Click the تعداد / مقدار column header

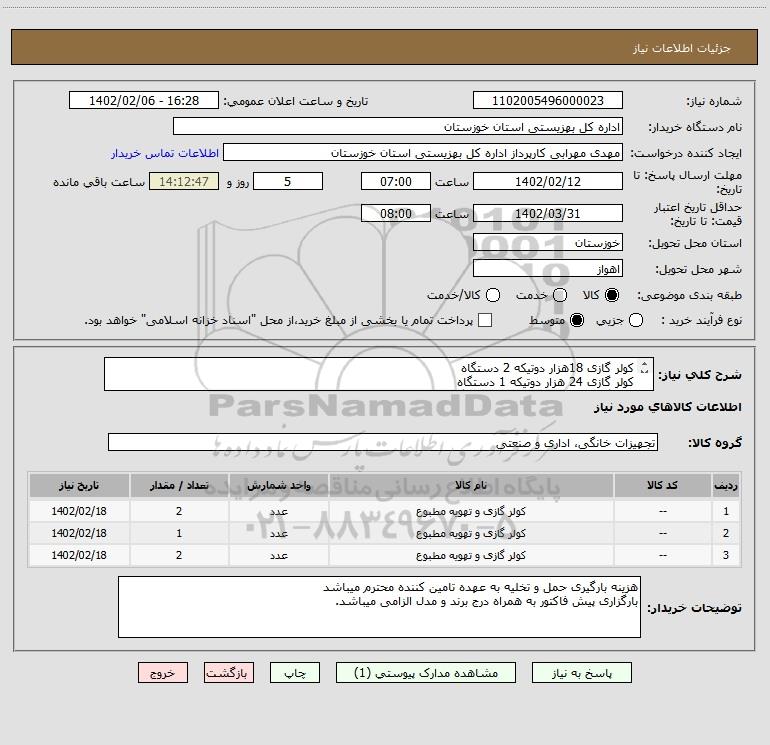(x=179, y=486)
